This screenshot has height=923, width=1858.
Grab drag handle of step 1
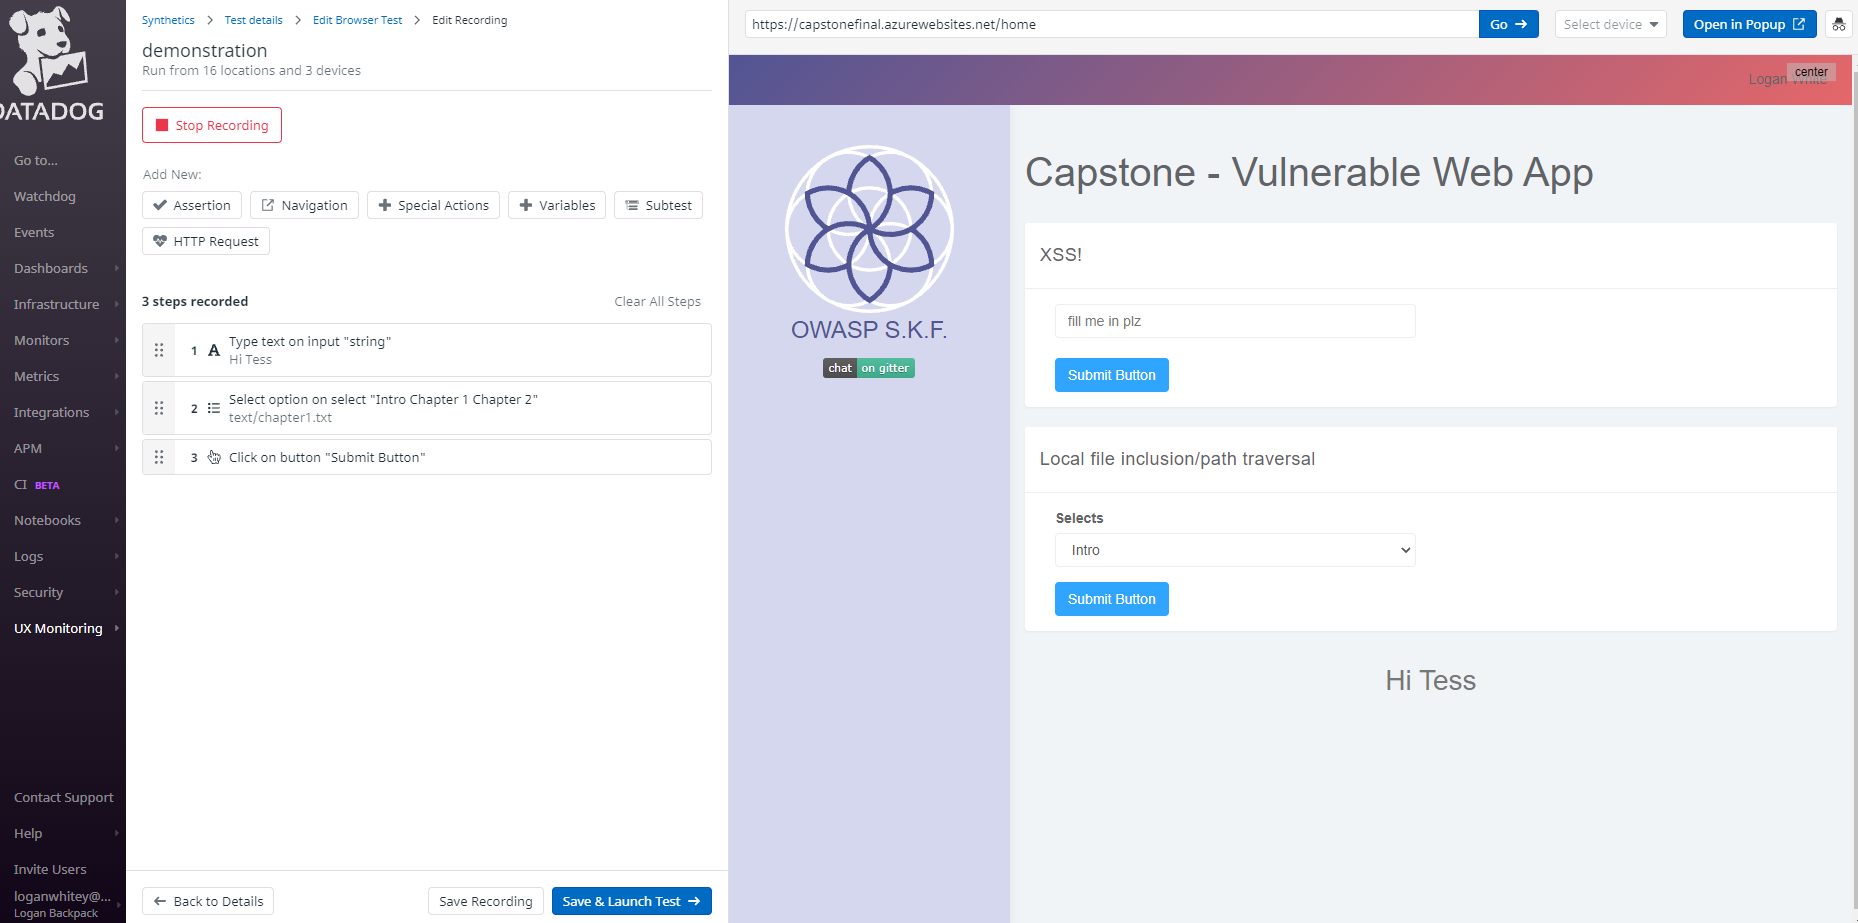[159, 350]
